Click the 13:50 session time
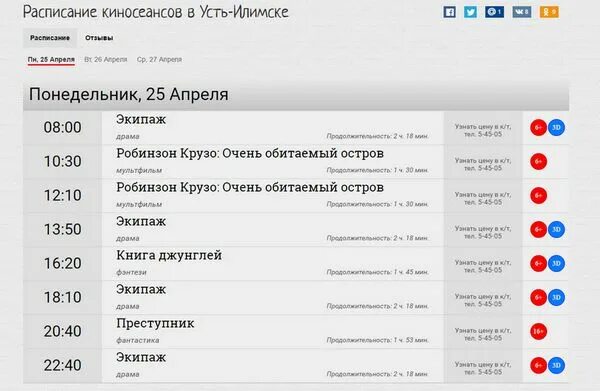600x391 pixels. 62,230
